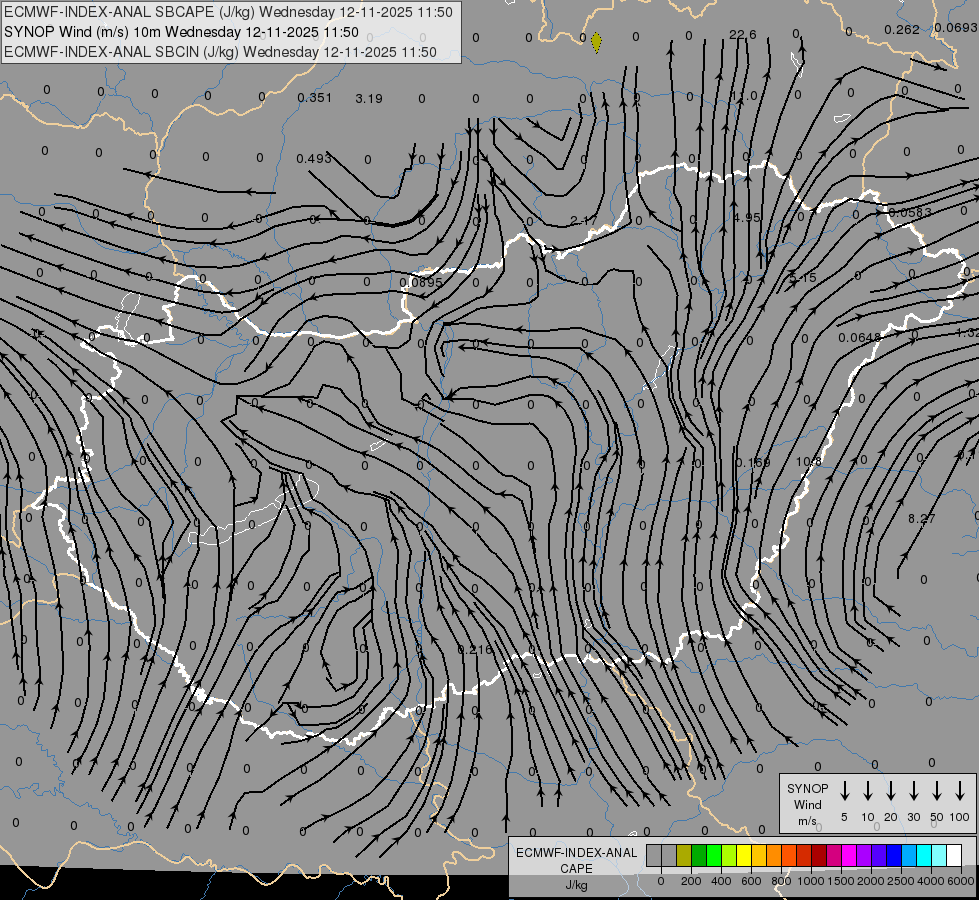Screen dimensions: 979x900
Task: Click the 50 m/s wind arrow in legend
Action: click(937, 790)
